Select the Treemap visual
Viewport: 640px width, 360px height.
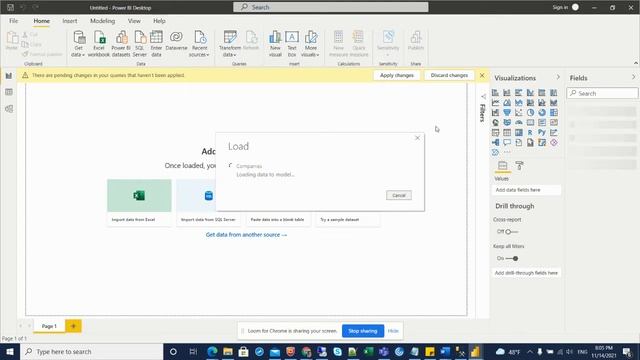pos(553,113)
